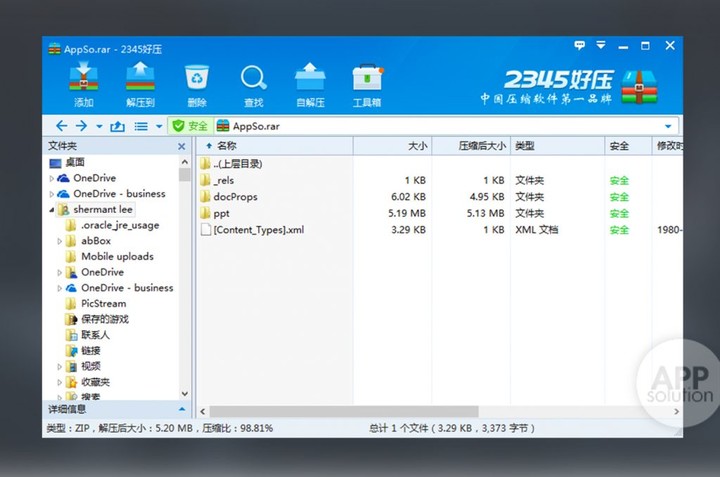Click the 6.02 KB size cell
Viewport: 720px width, 477px height.
[x=408, y=197]
